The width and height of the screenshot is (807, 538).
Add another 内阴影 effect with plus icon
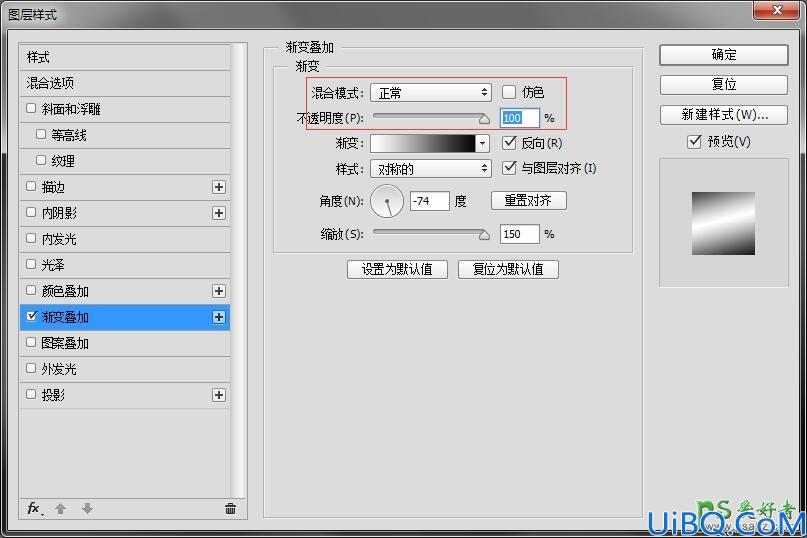coord(219,213)
